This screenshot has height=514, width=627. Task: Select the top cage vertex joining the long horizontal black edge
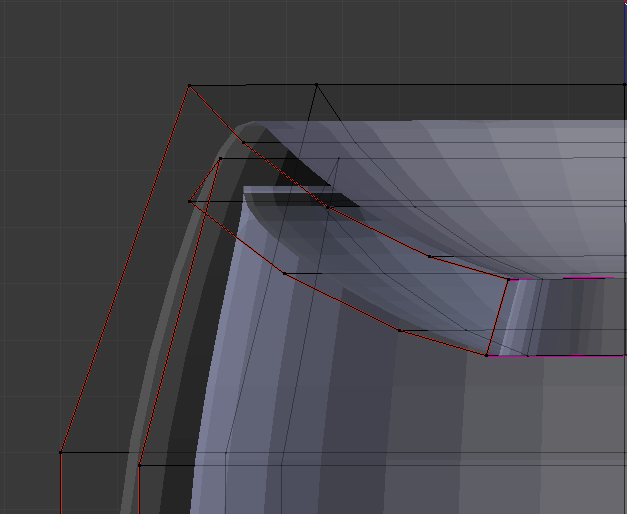point(316,84)
